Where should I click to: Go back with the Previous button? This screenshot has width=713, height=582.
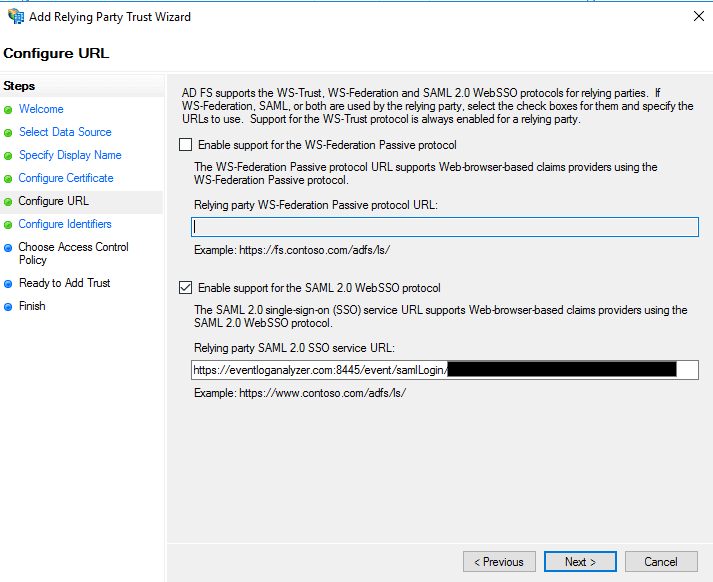click(x=499, y=562)
